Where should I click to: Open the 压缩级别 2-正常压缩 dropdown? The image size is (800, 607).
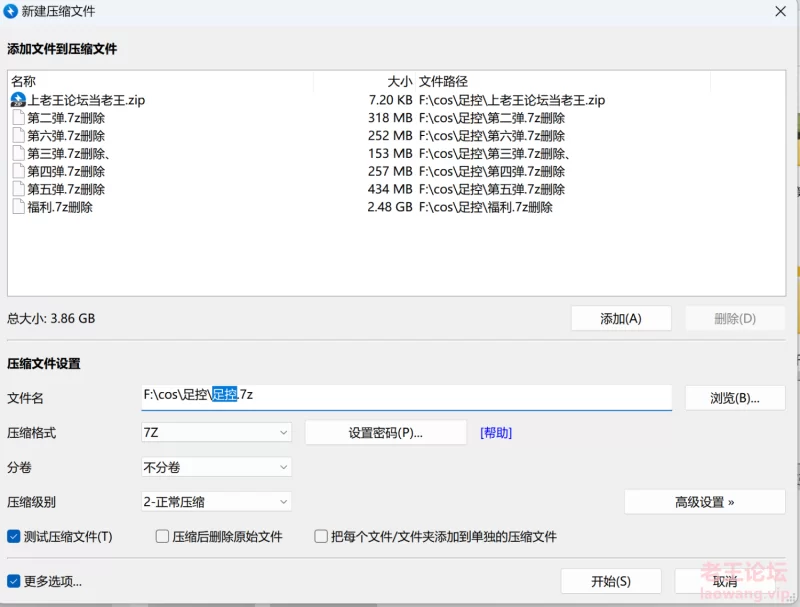click(x=216, y=502)
